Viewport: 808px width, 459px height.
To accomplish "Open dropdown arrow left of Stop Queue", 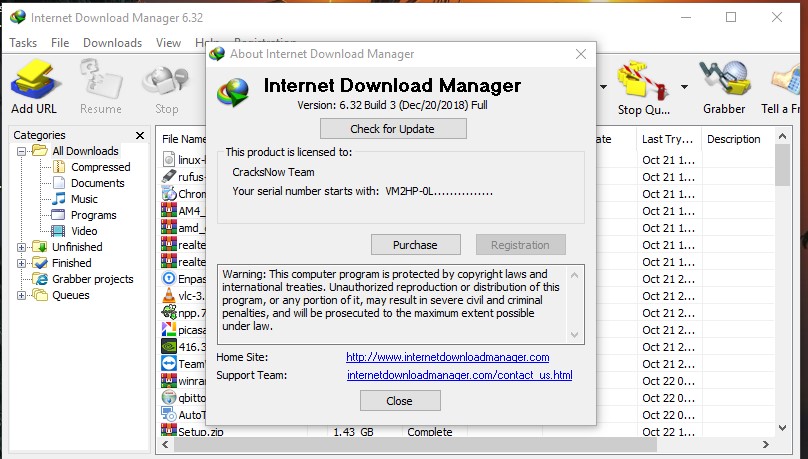I will click(x=603, y=87).
